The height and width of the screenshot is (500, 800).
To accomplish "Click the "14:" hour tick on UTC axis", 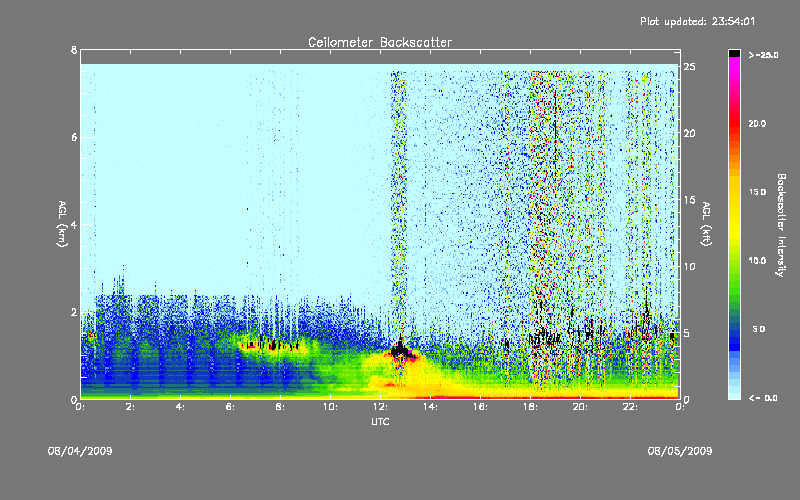I will (430, 407).
